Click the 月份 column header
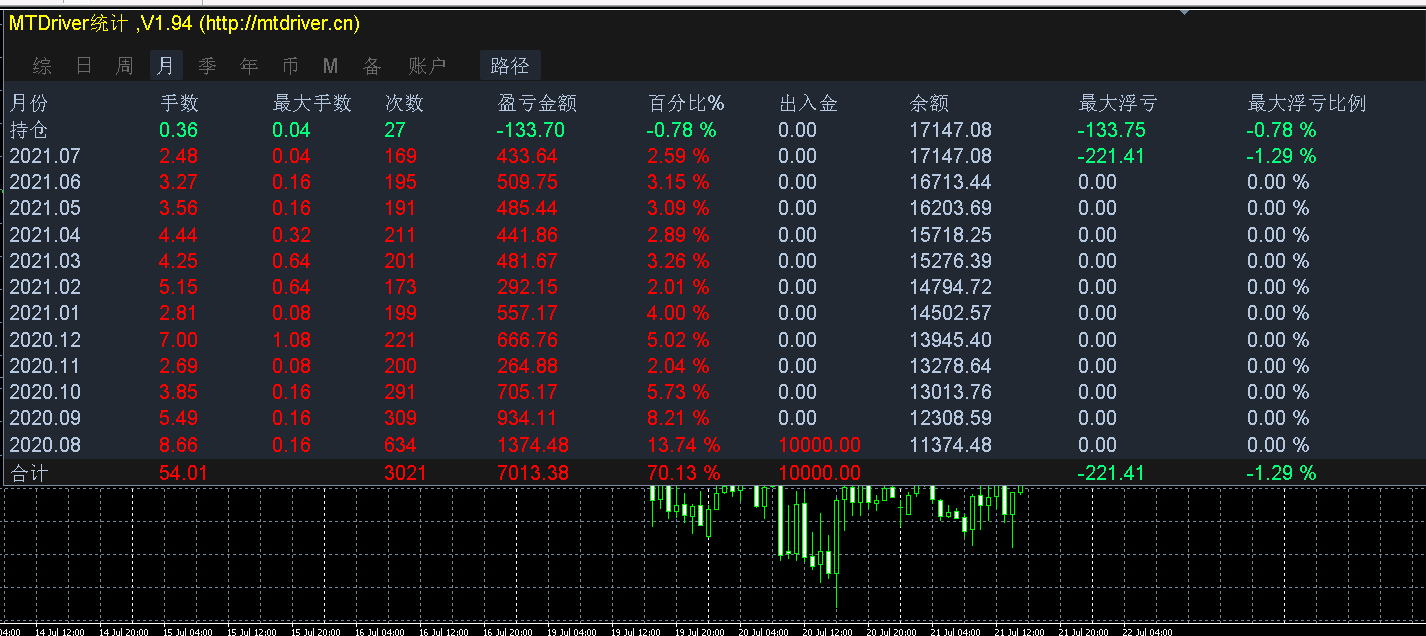Viewport: 1426px width, 636px height. point(29,103)
